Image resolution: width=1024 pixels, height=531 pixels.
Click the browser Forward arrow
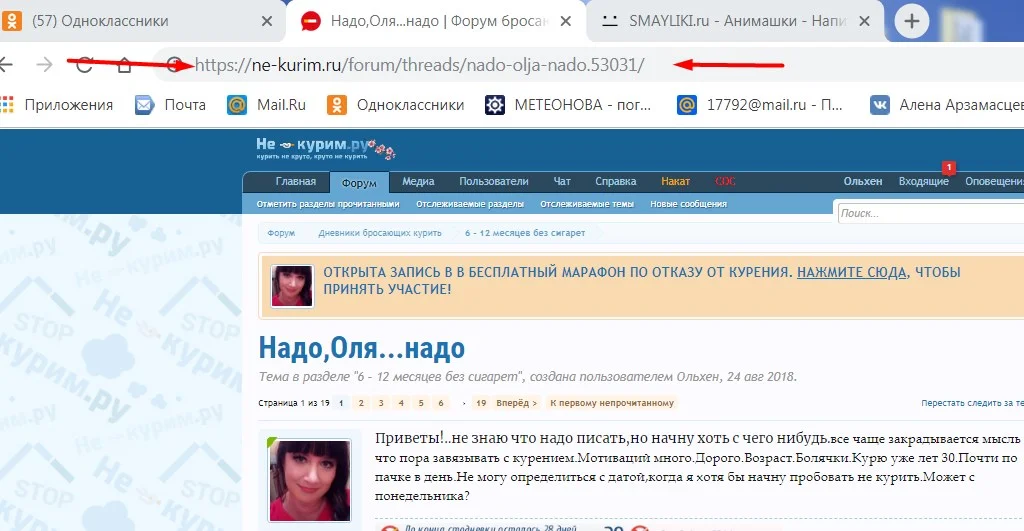44,65
